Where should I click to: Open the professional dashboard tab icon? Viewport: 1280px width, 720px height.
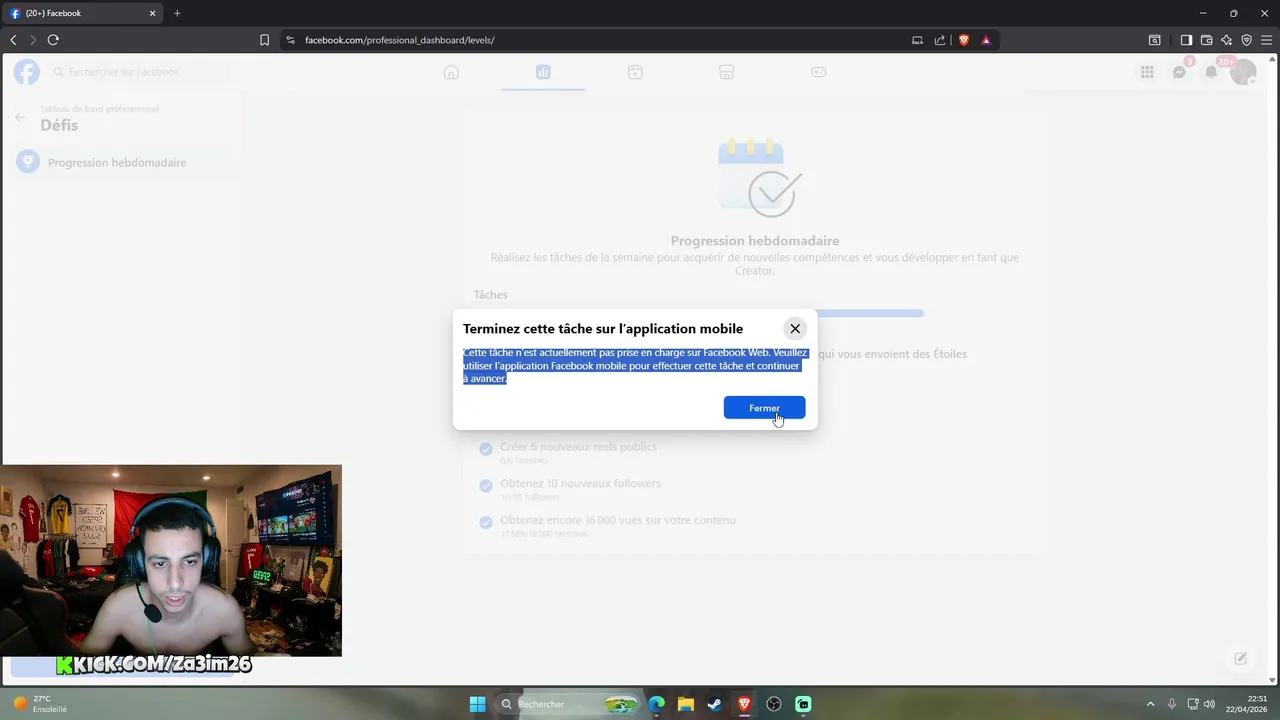click(543, 72)
